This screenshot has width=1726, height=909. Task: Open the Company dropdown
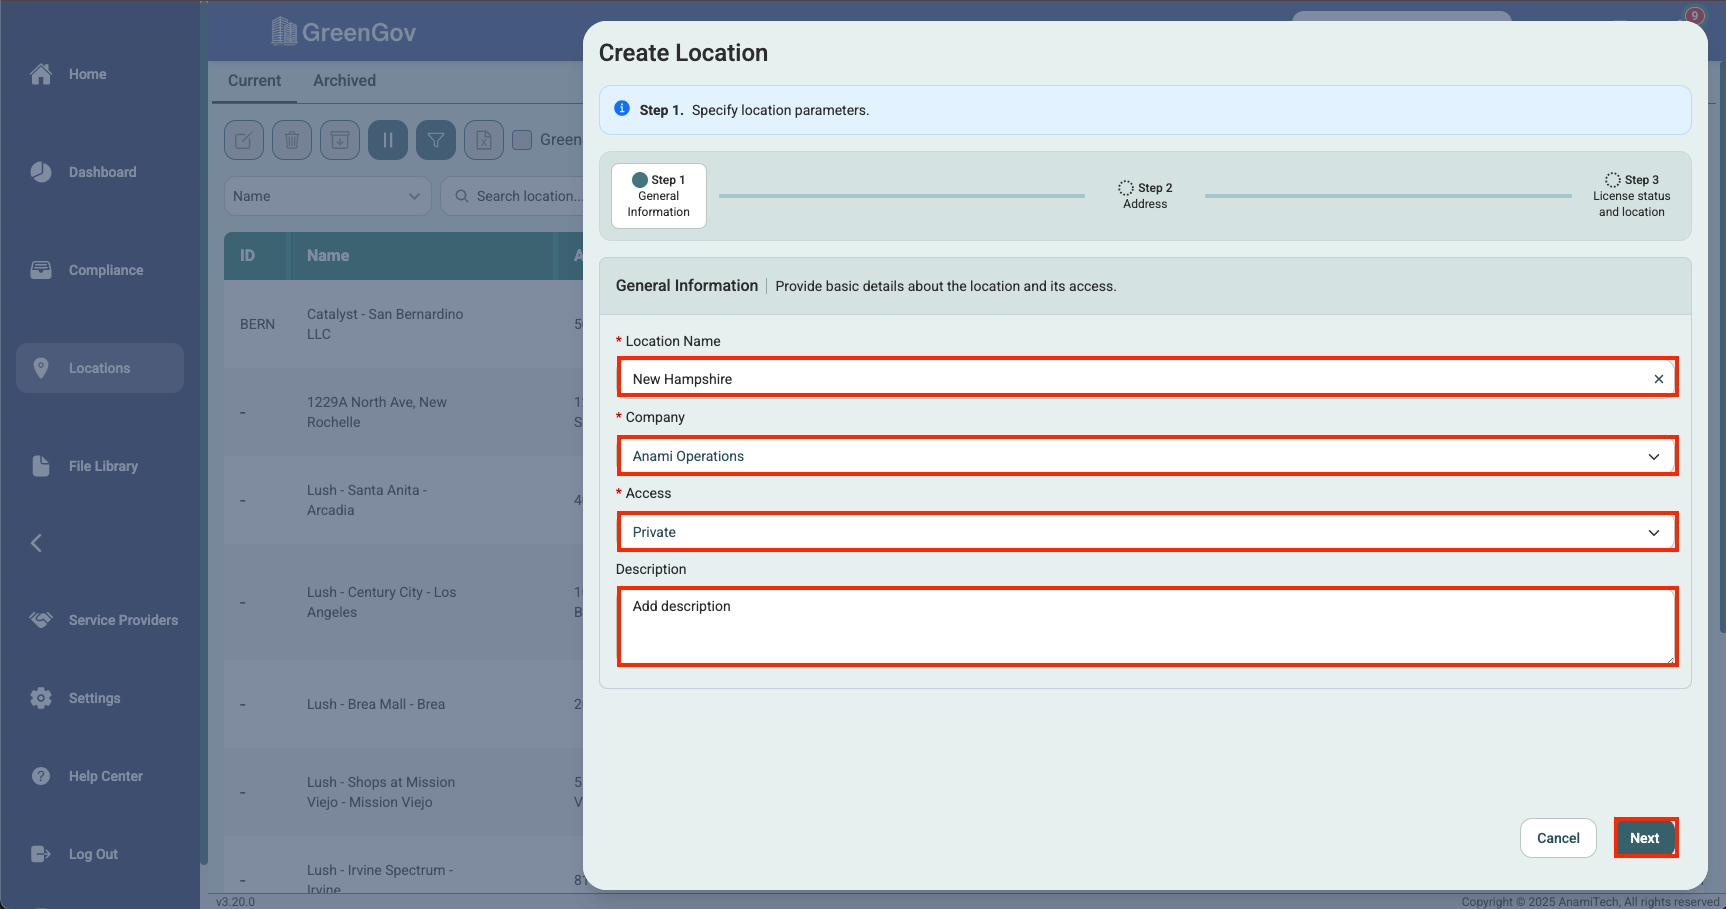tap(1146, 456)
